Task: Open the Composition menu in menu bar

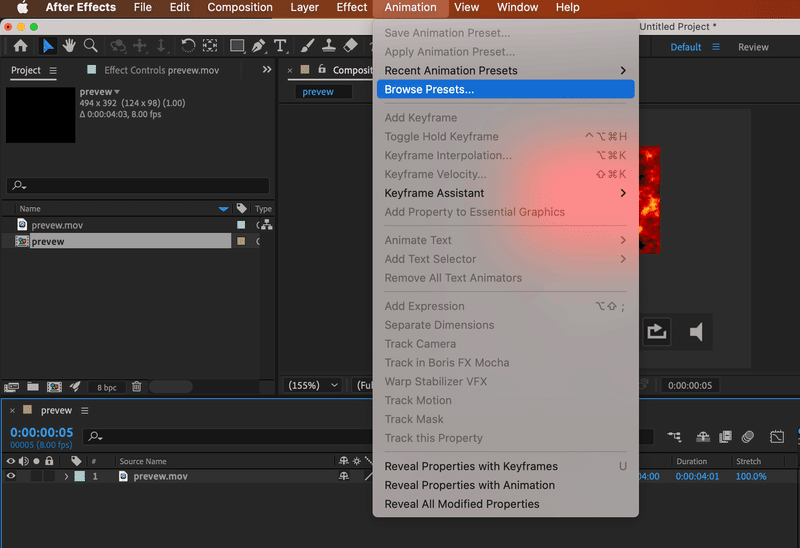Action: click(x=240, y=7)
